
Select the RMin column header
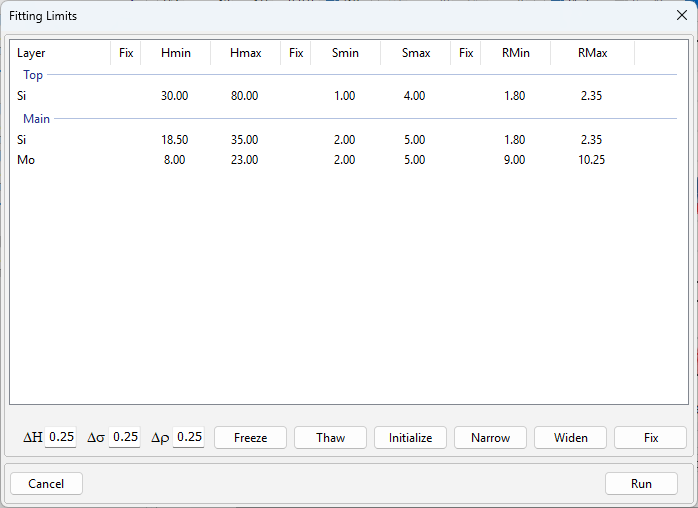coord(516,53)
